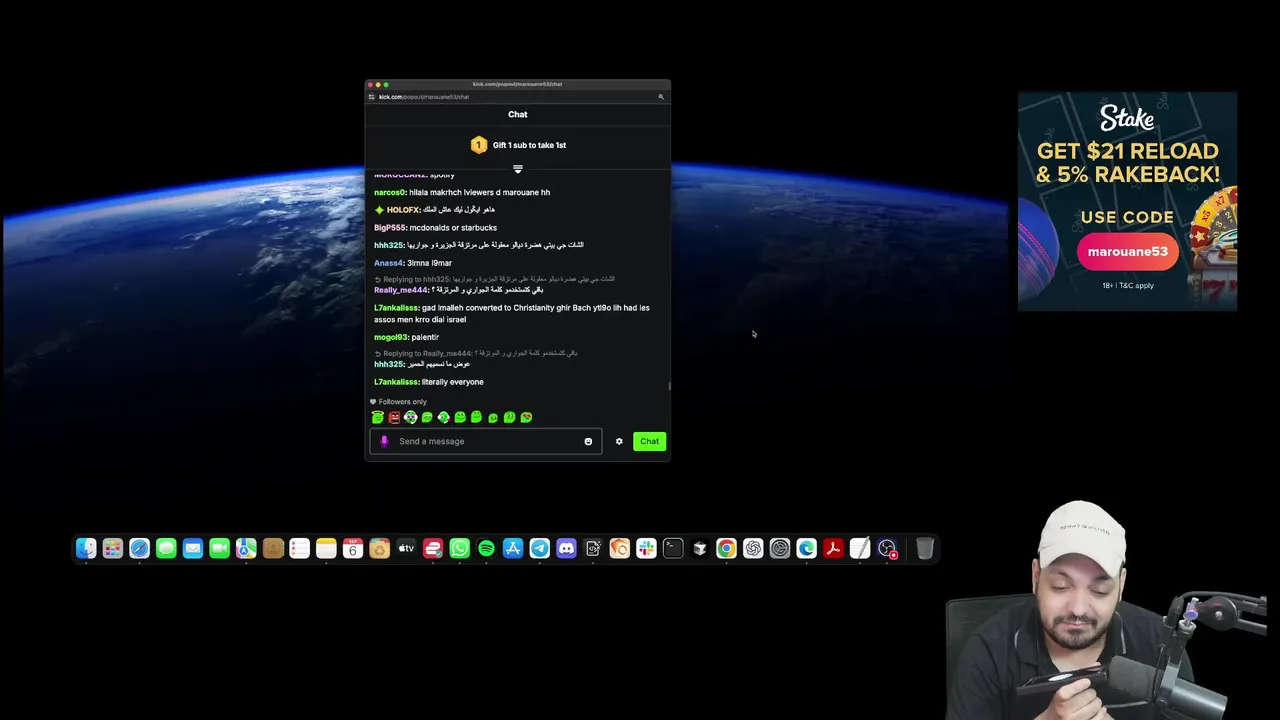This screenshot has height=720, width=1280.
Task: Open Trash from the dock
Action: pos(925,548)
